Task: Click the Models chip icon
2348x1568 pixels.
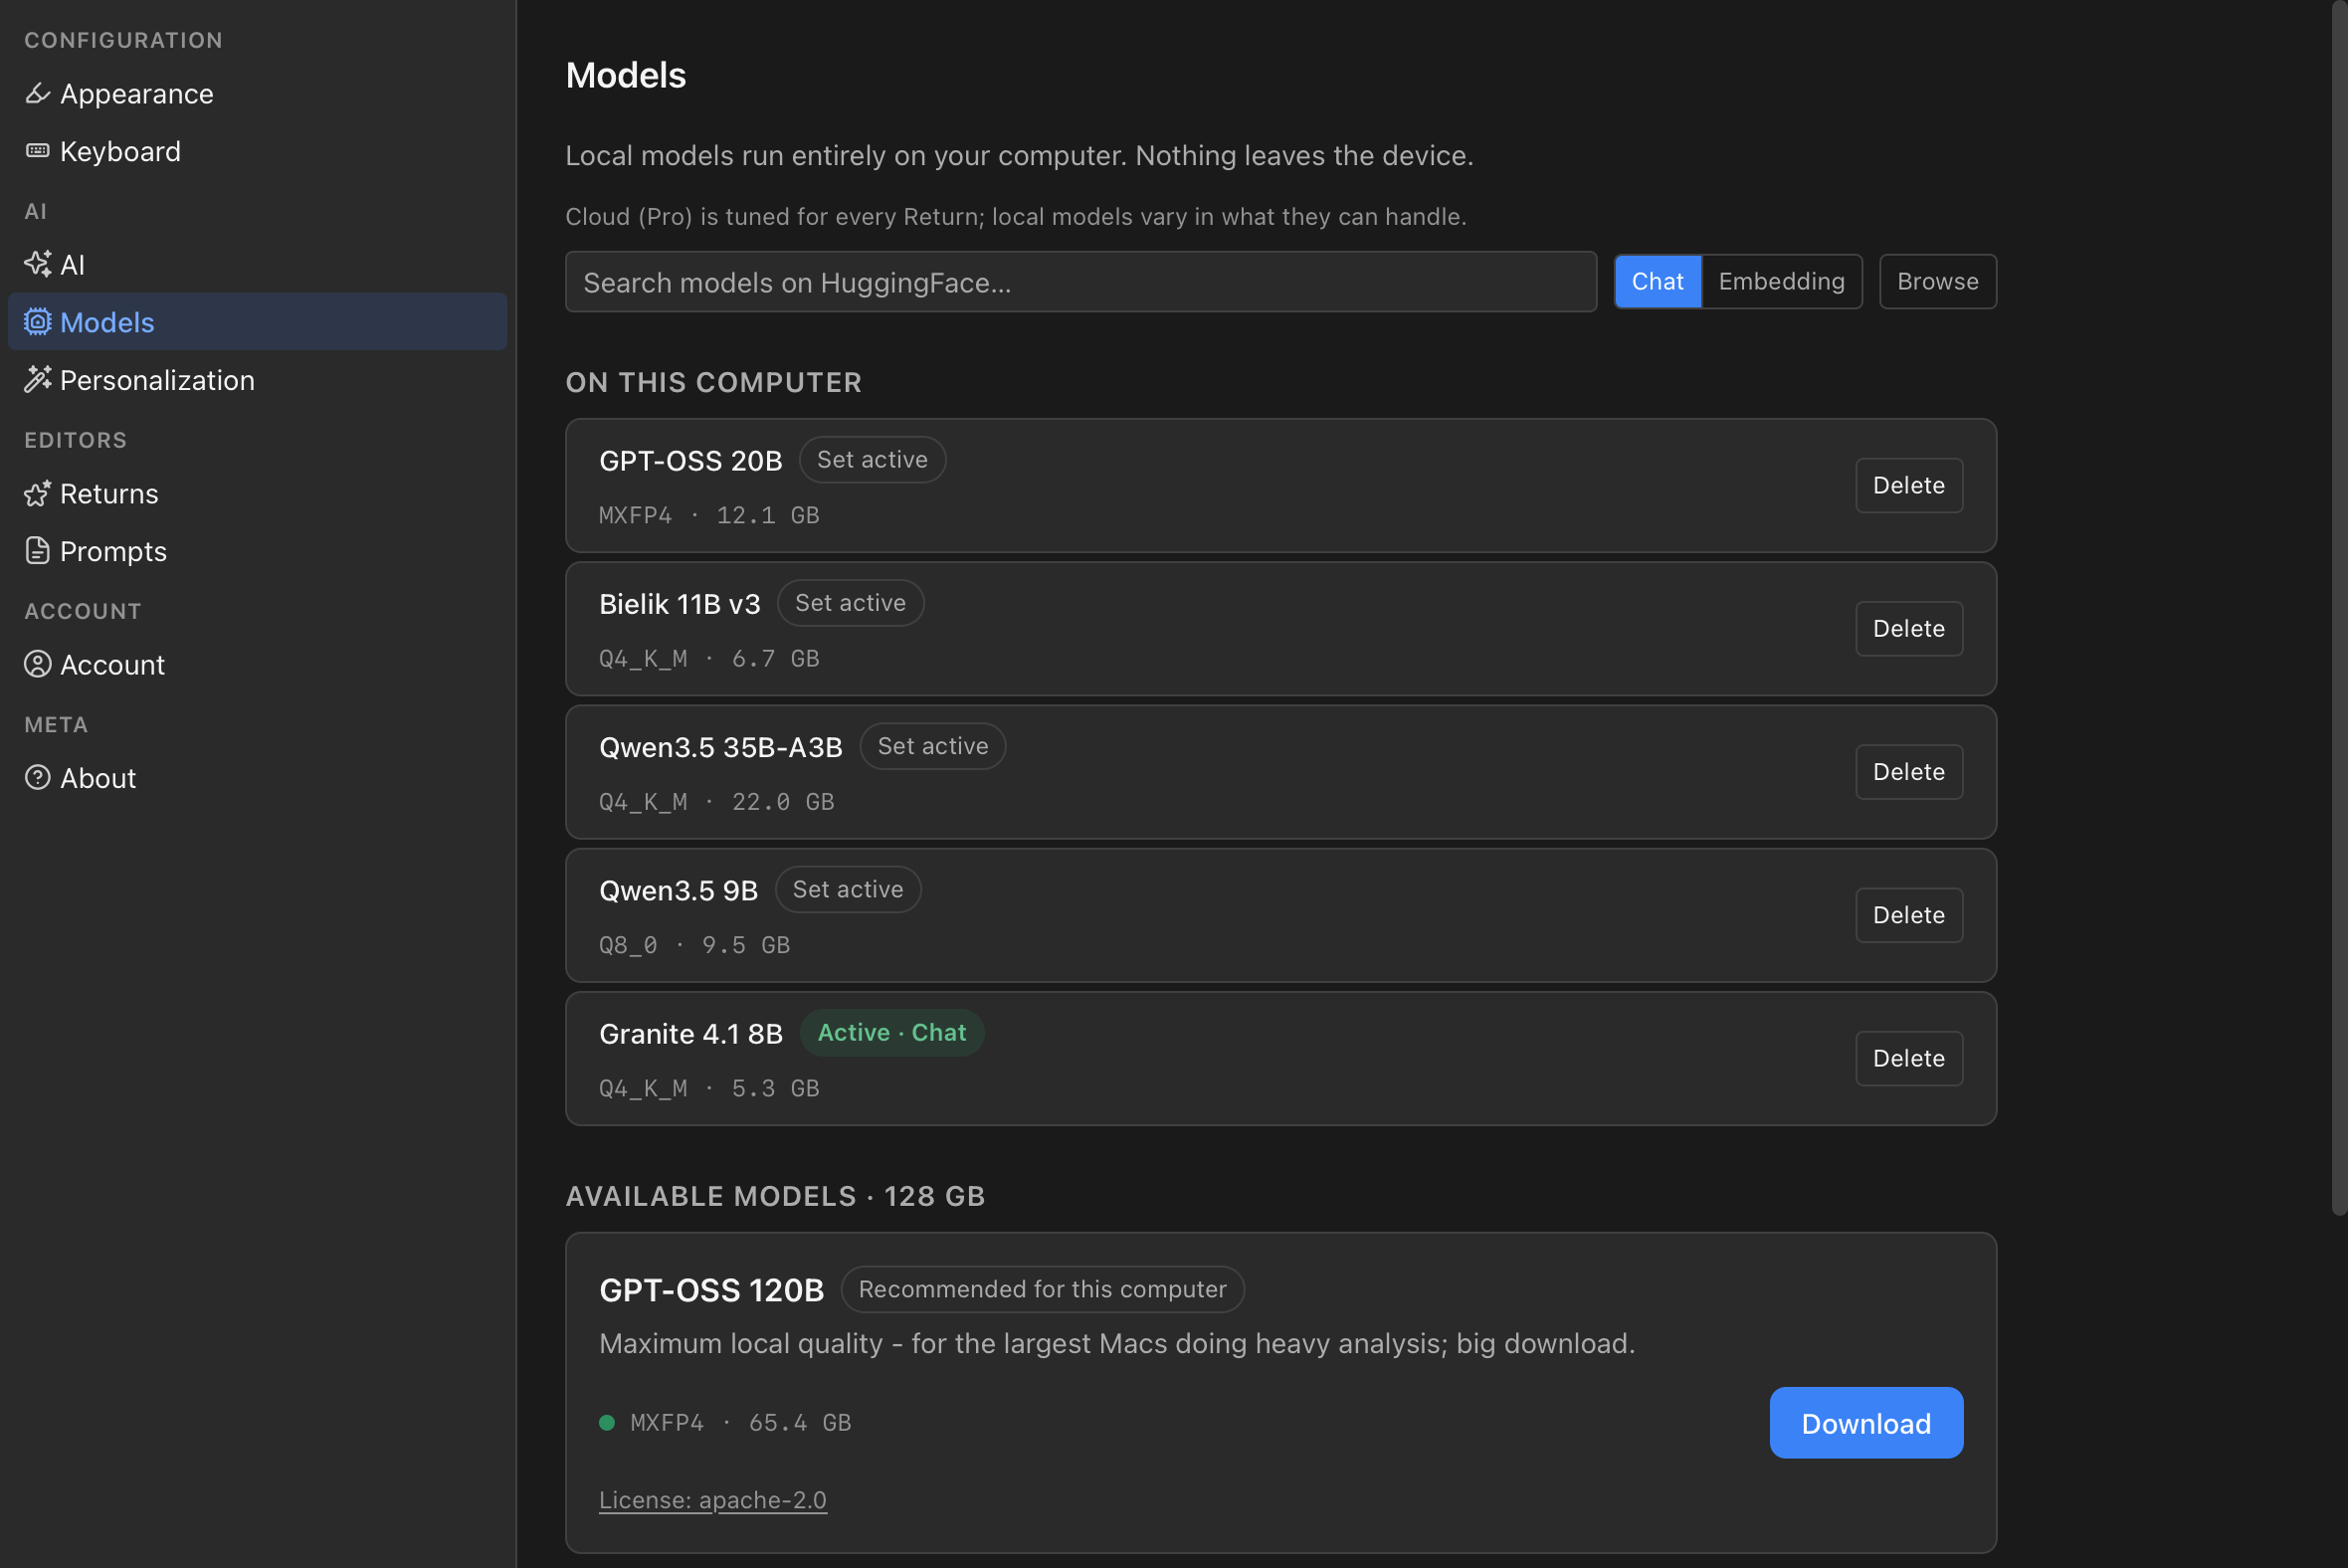Action: 37,322
